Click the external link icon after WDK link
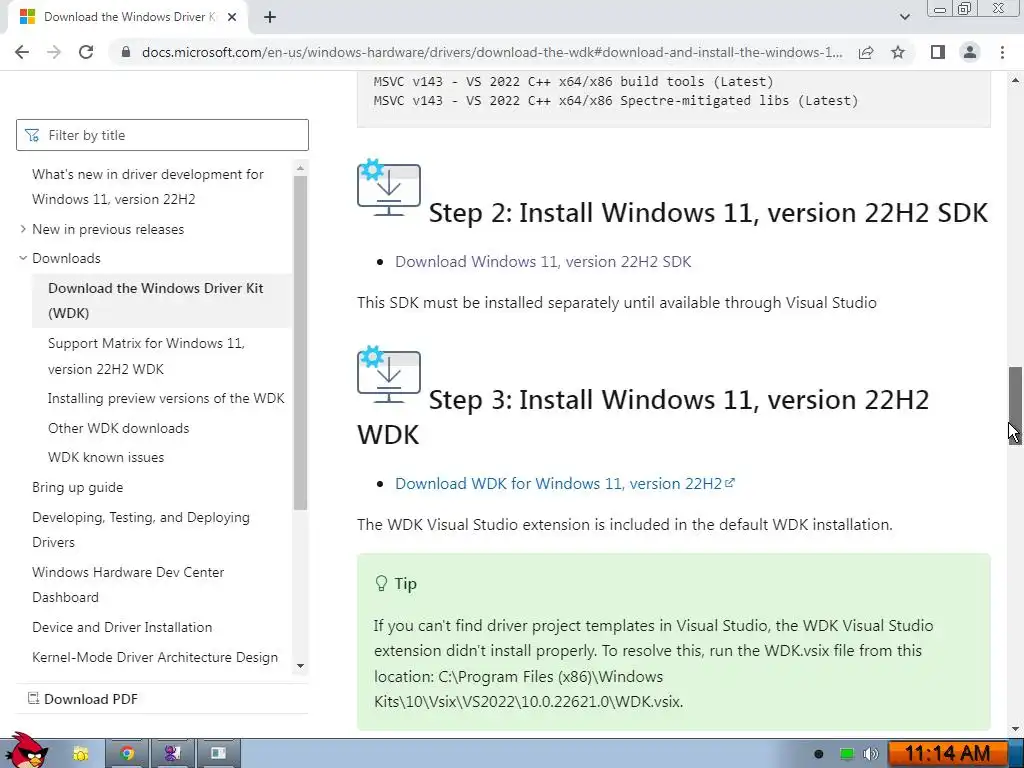 730,483
